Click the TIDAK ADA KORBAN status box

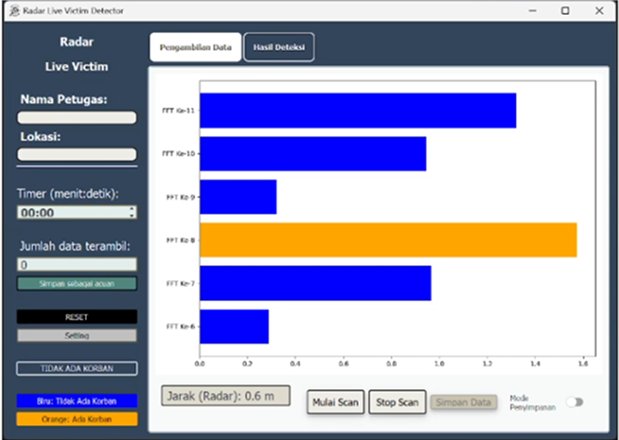(77, 368)
